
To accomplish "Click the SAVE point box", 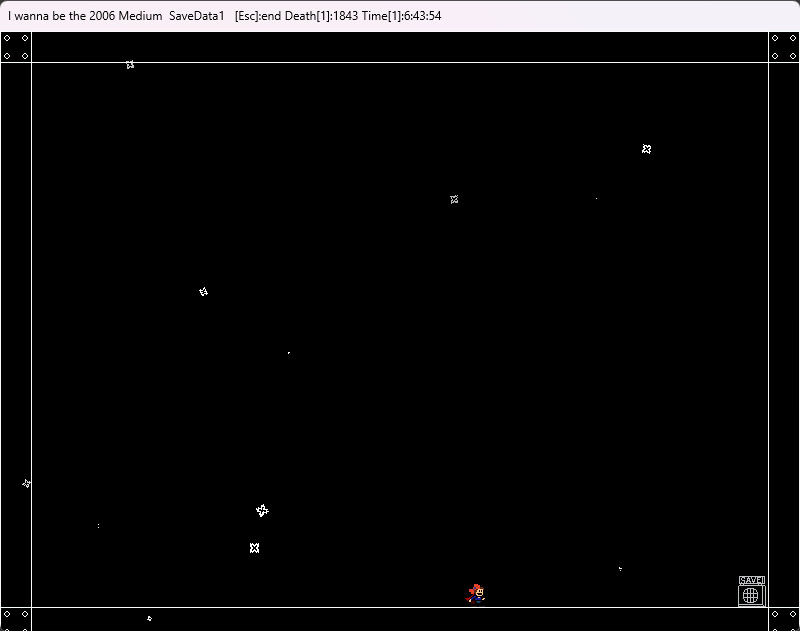I will click(752, 591).
